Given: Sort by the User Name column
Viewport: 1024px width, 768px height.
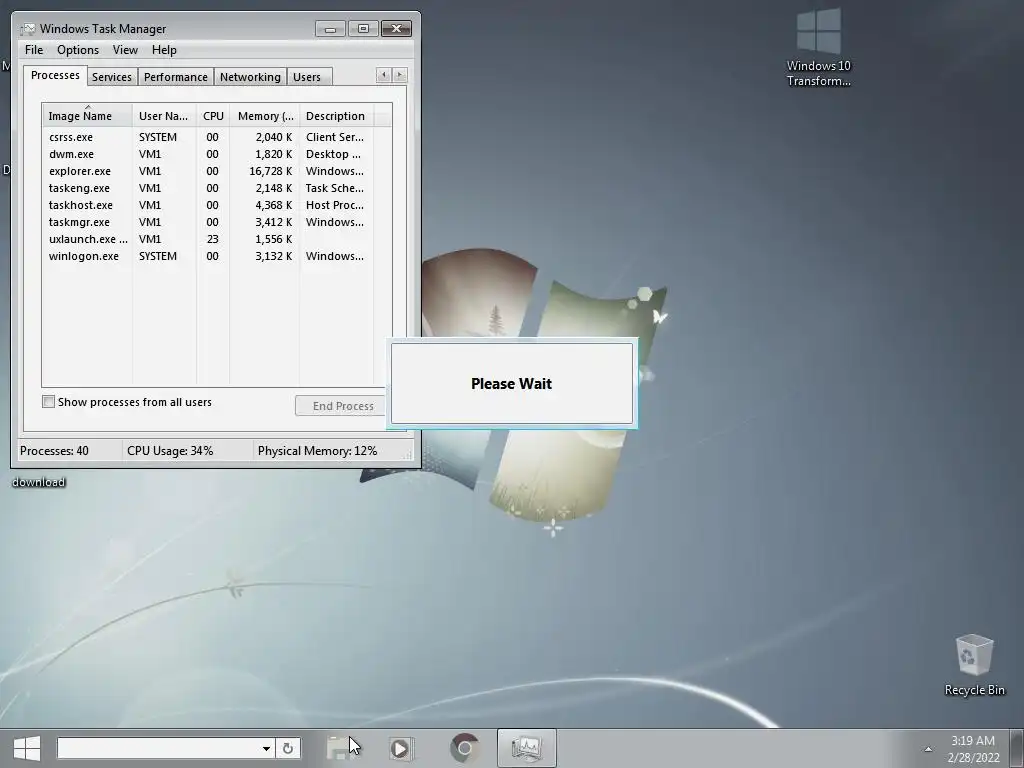Looking at the screenshot, I should [165, 116].
